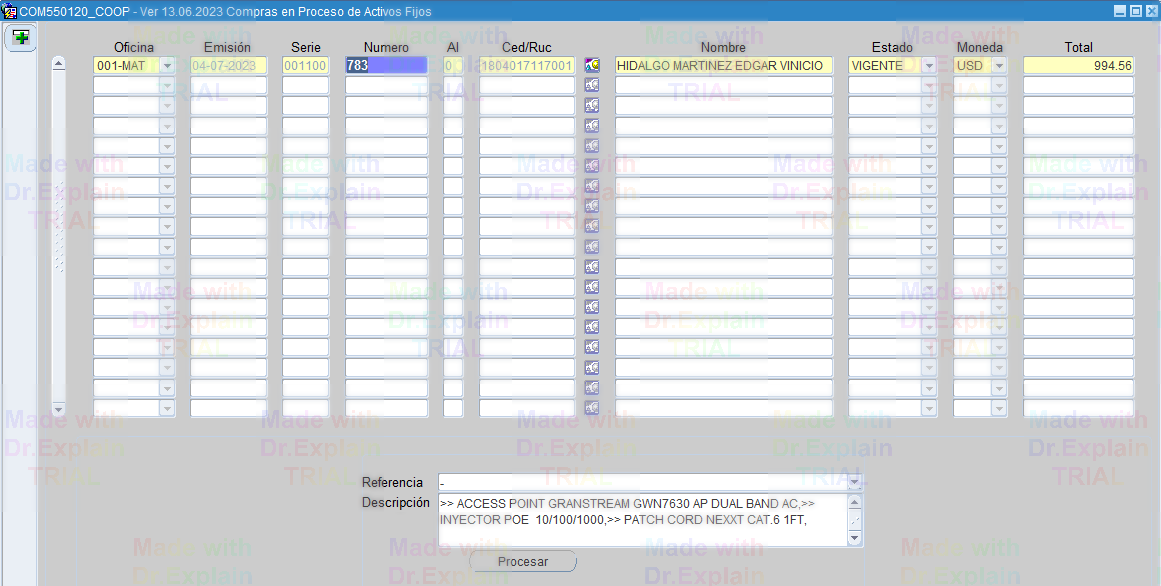Click the Emisión date field 04-07-2023
Image resolution: width=1161 pixels, height=586 pixels.
[228, 65]
